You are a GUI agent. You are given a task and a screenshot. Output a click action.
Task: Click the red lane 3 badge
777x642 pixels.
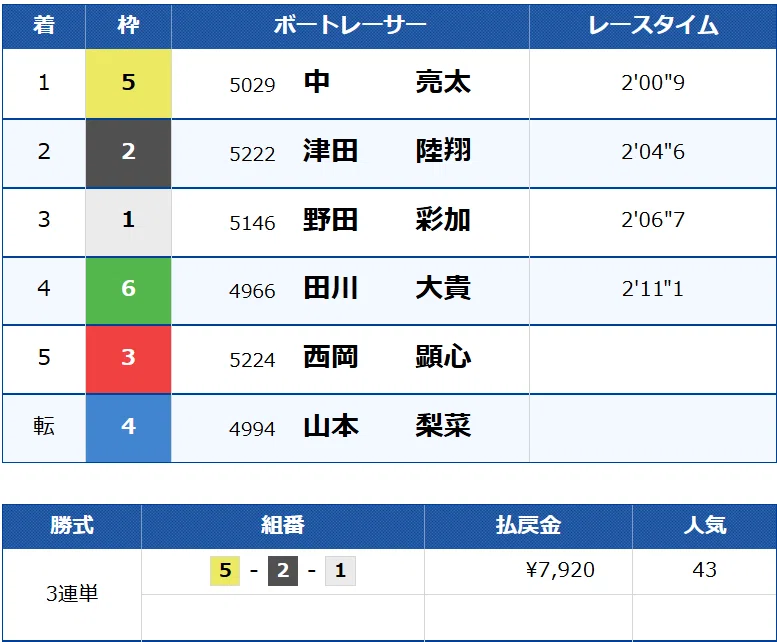pos(128,359)
